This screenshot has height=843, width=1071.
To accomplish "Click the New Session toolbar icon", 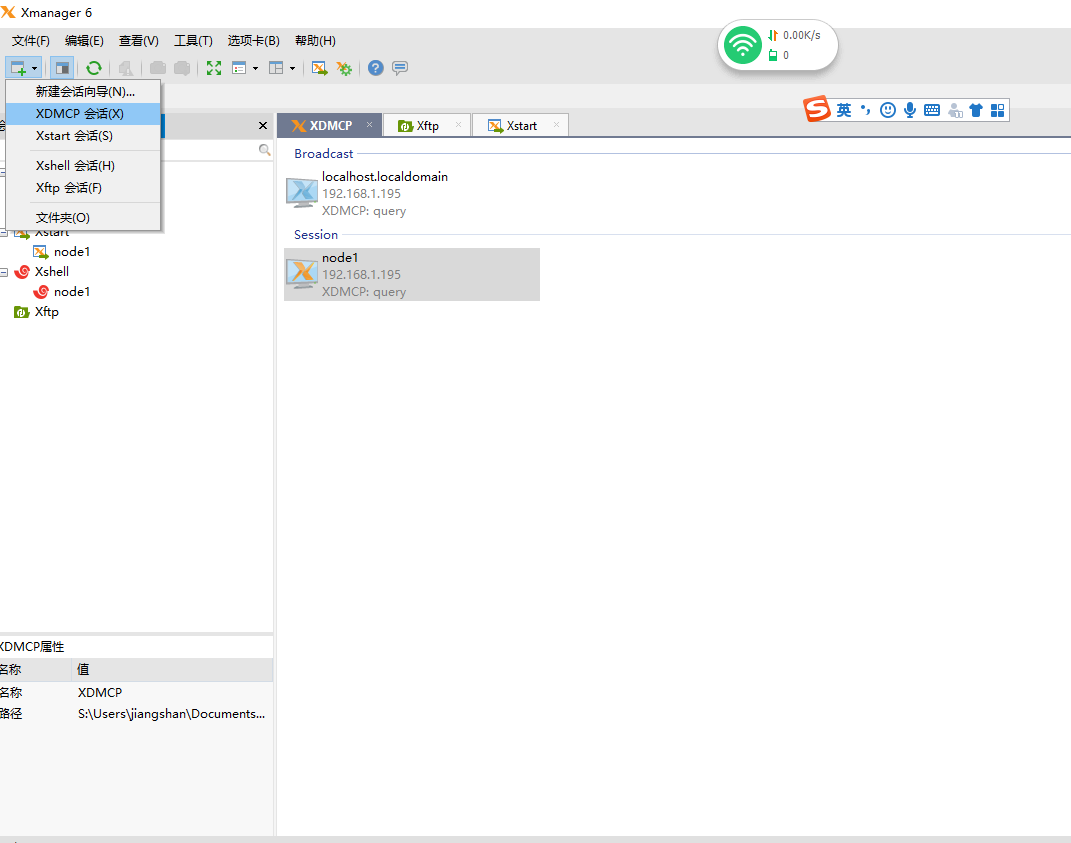I will pyautogui.click(x=18, y=68).
